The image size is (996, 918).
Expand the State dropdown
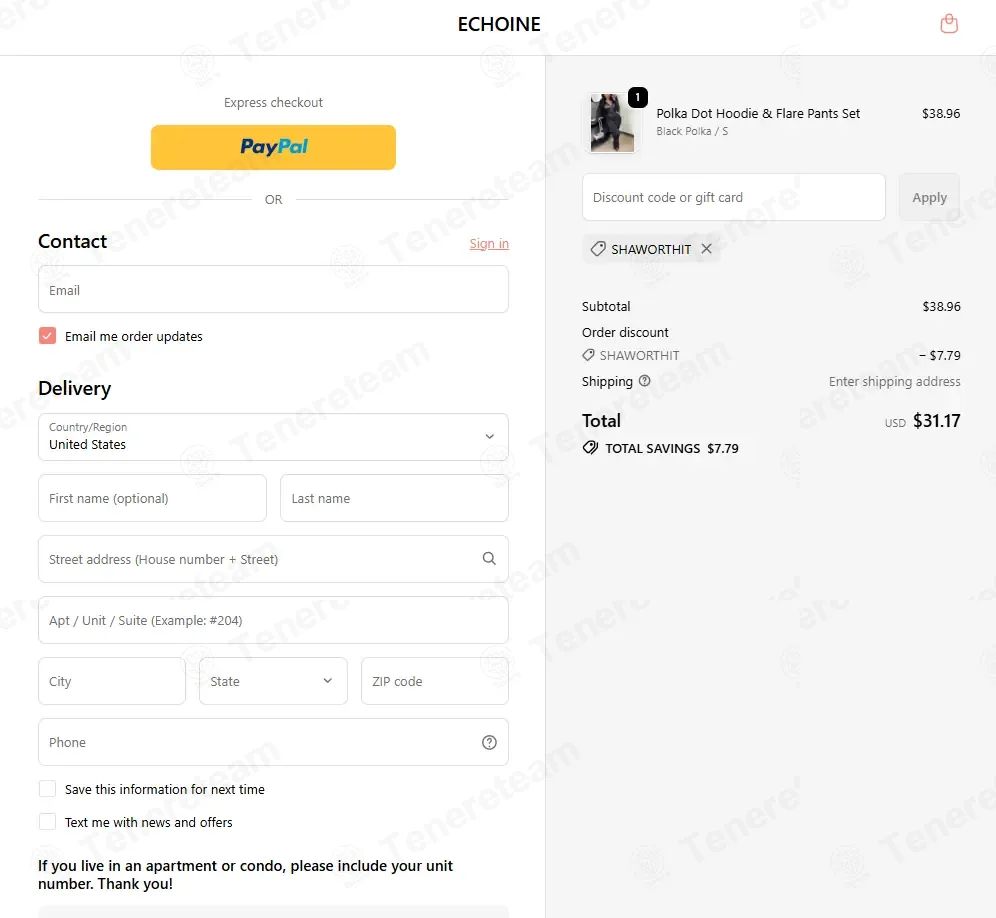[x=273, y=681]
